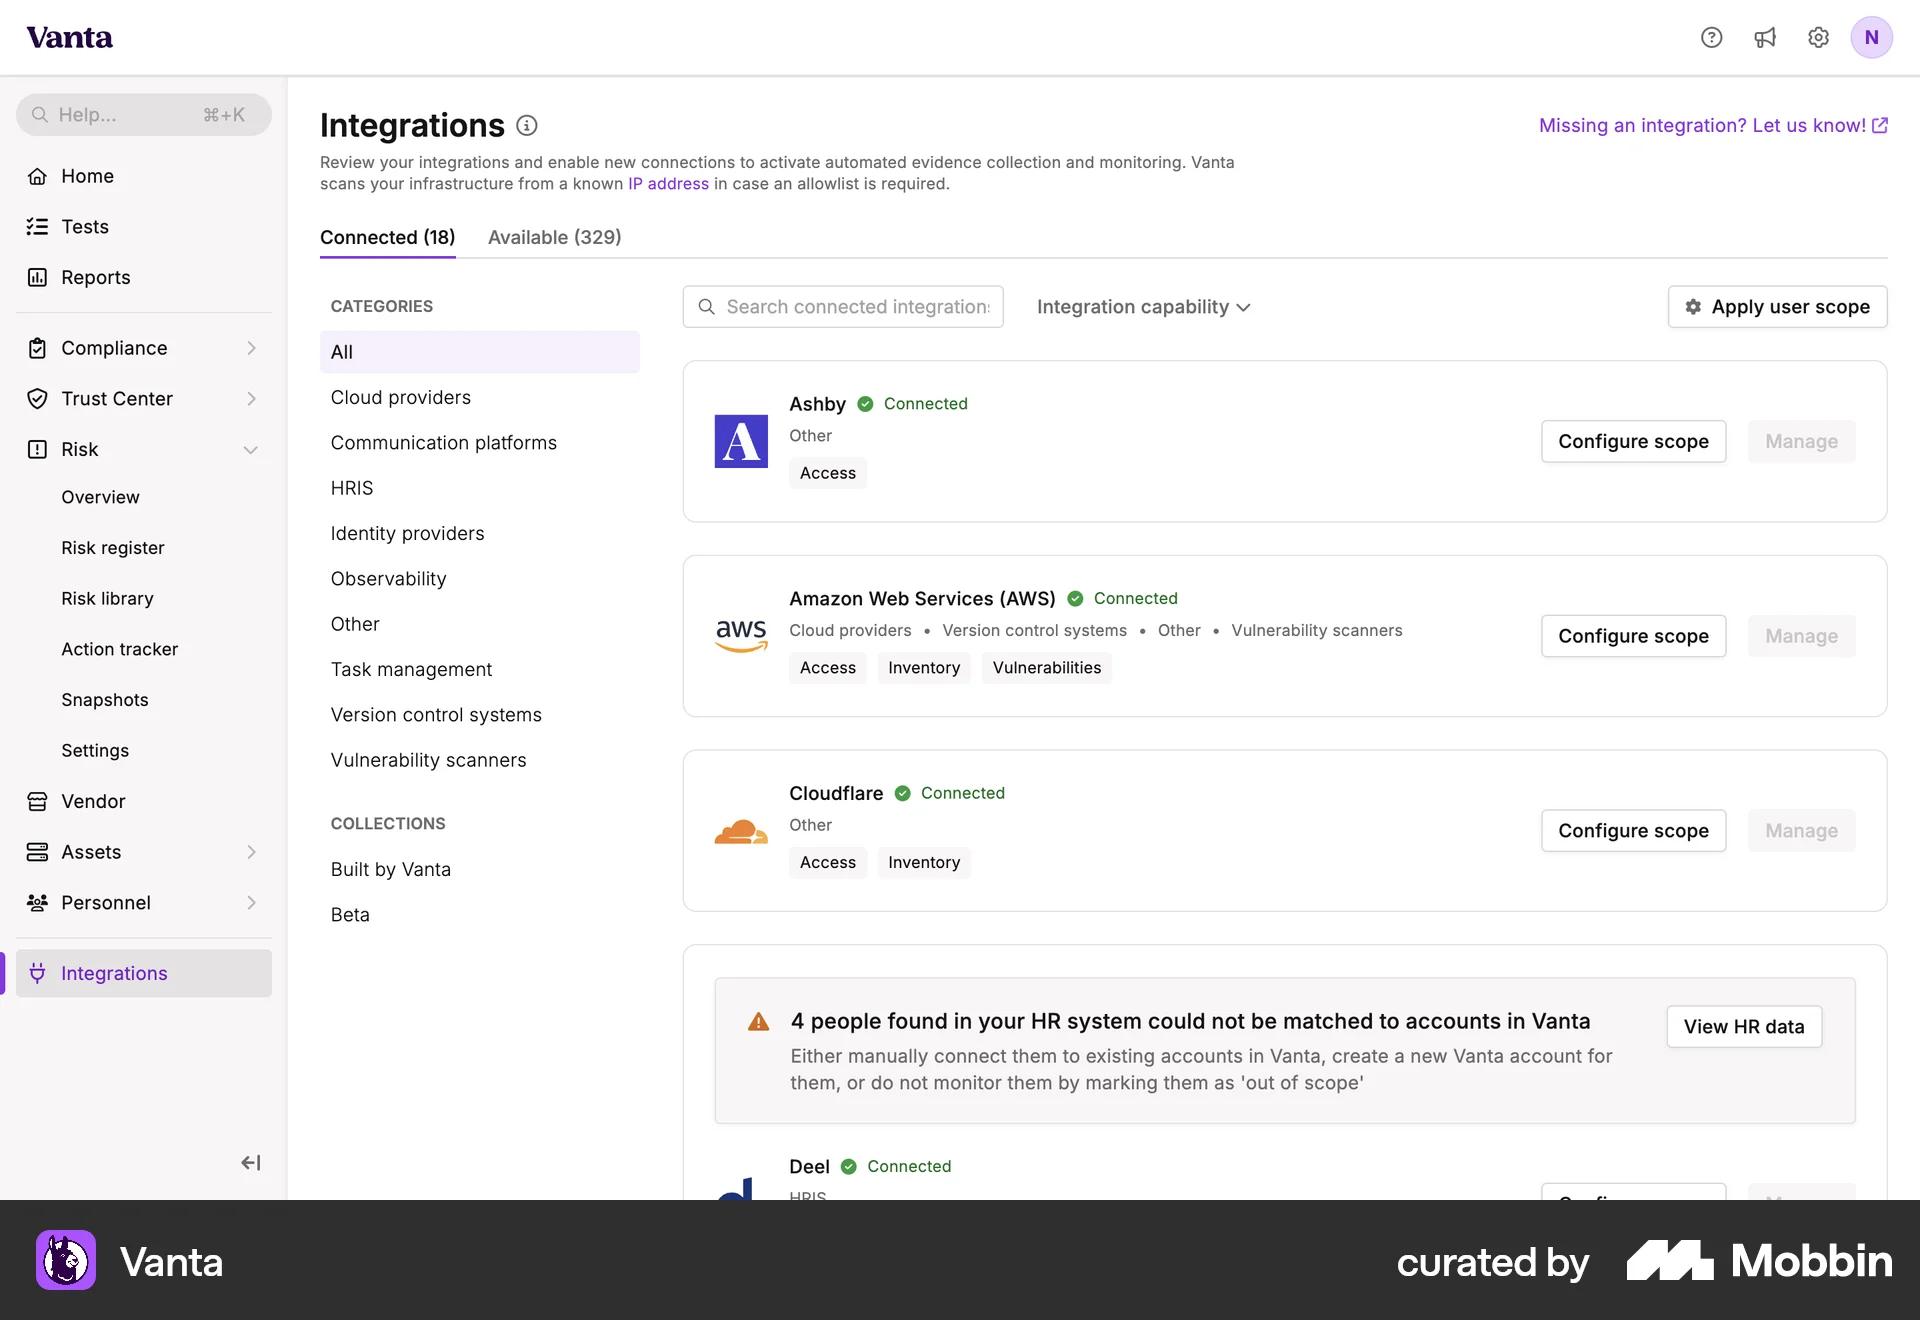
Task: Open the Integration capability dropdown
Action: click(x=1143, y=307)
